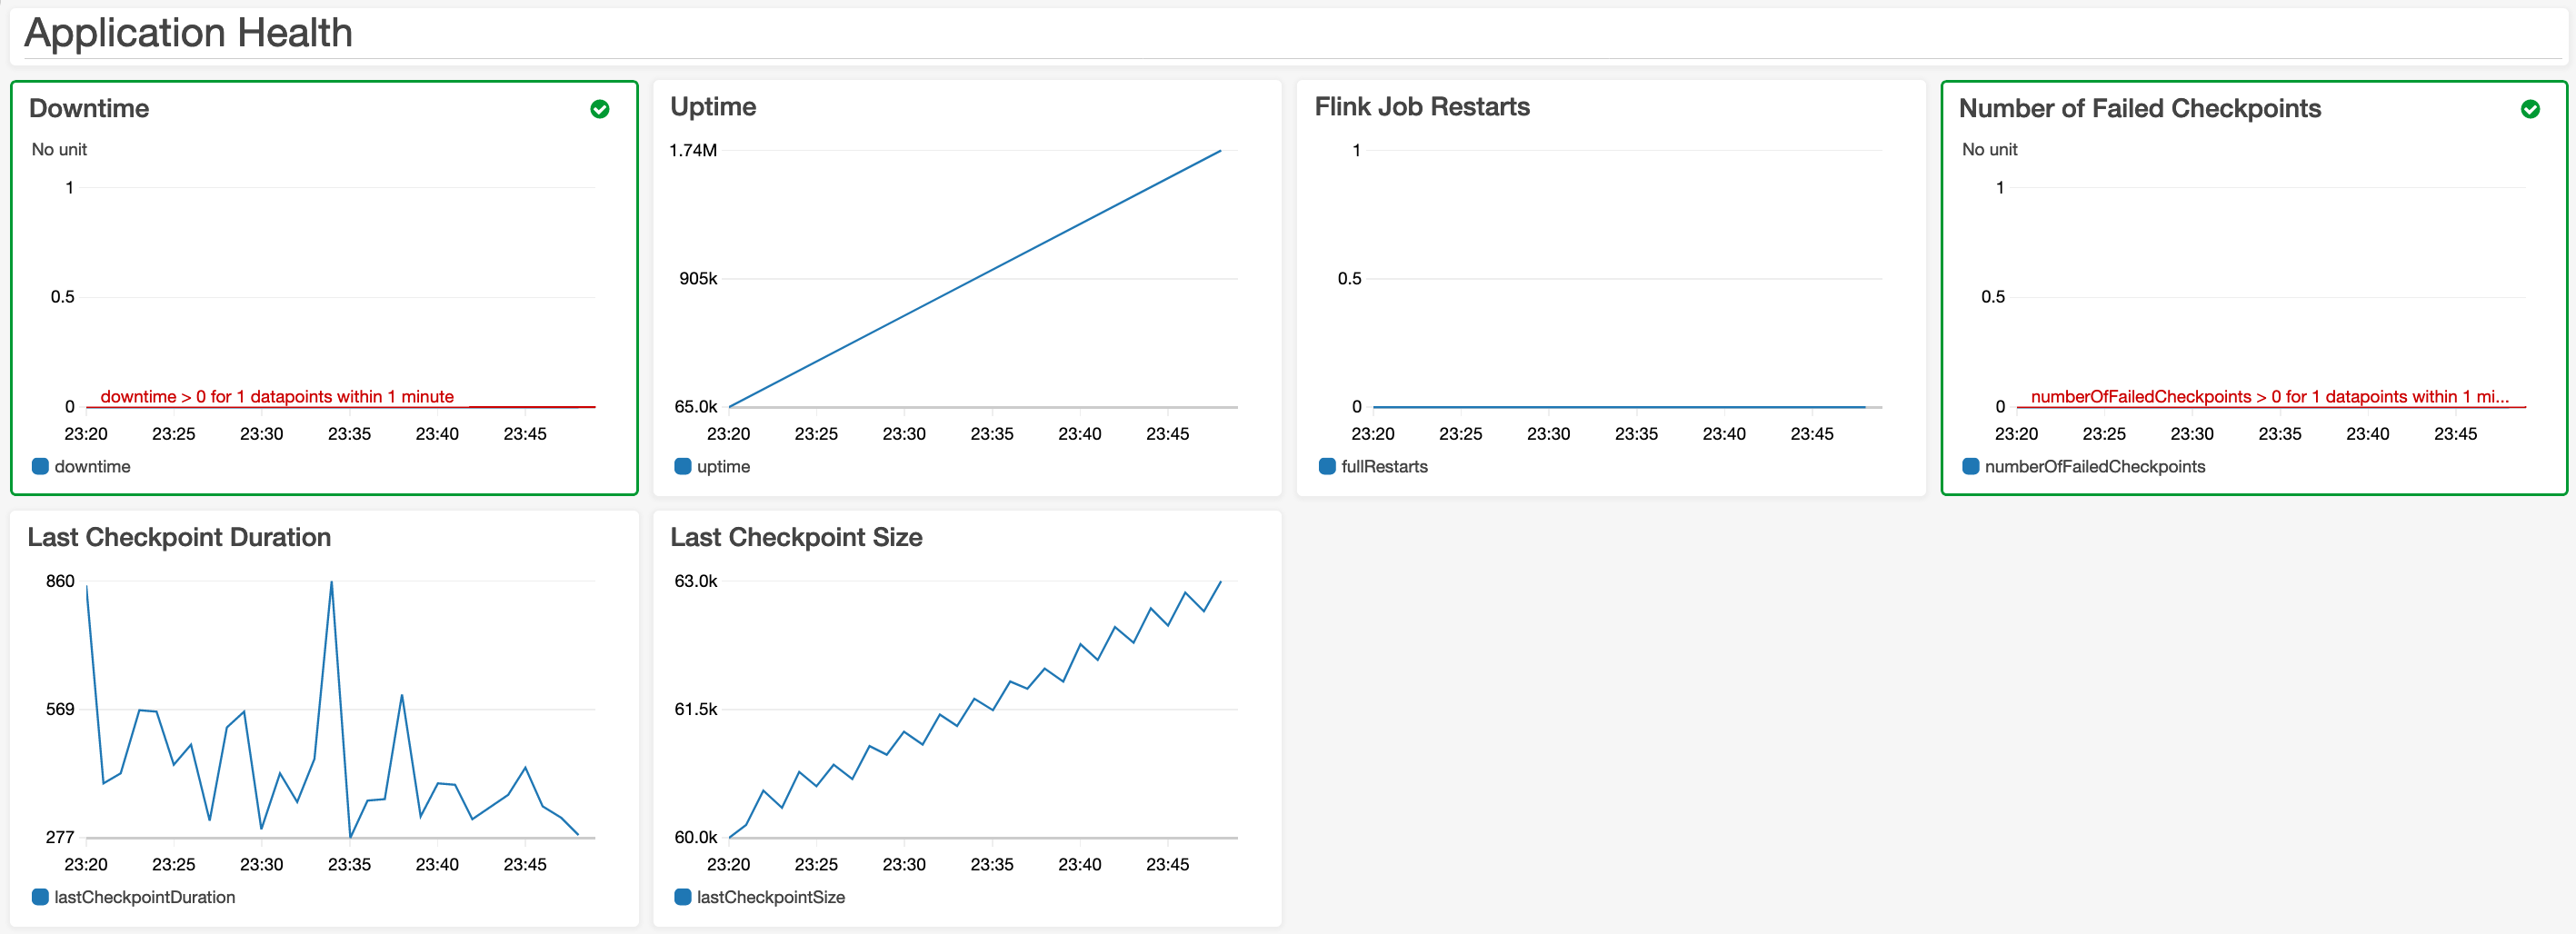Select the Downtime widget title
Viewport: 2576px width, 934px height.
(89, 108)
